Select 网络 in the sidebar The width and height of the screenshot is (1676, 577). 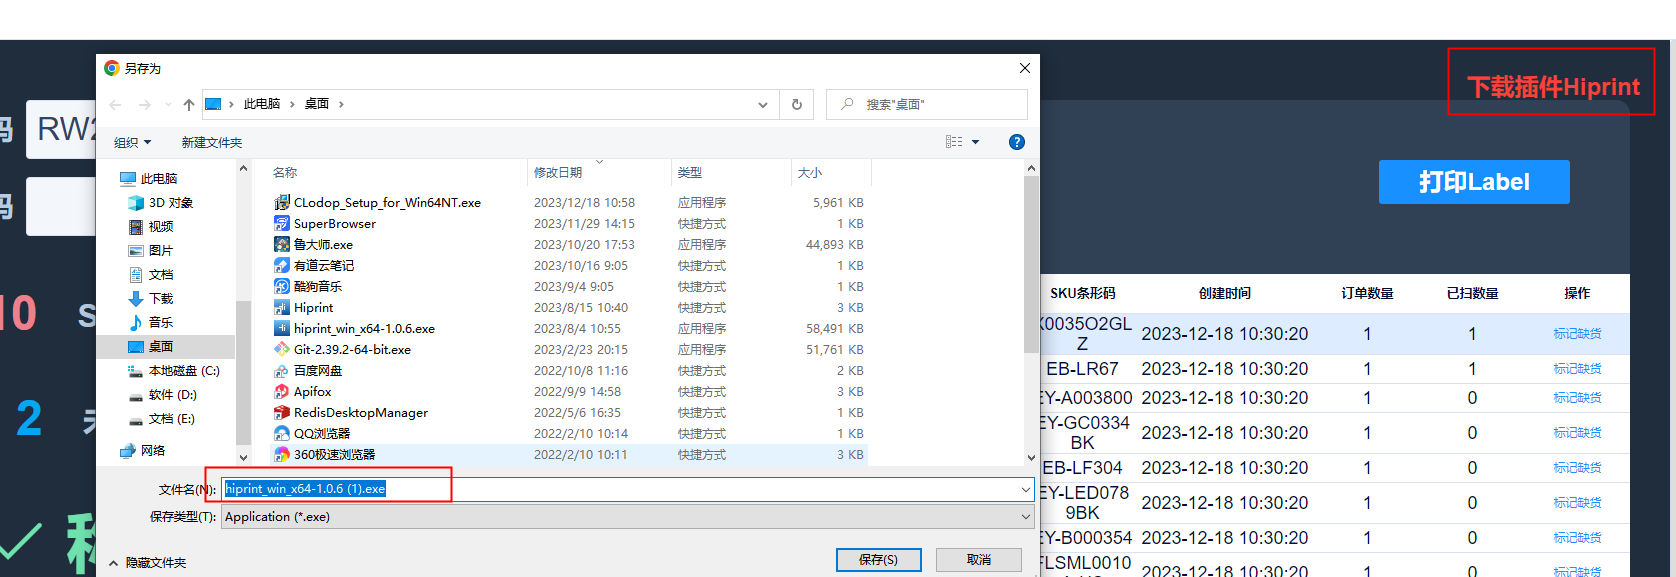point(142,450)
